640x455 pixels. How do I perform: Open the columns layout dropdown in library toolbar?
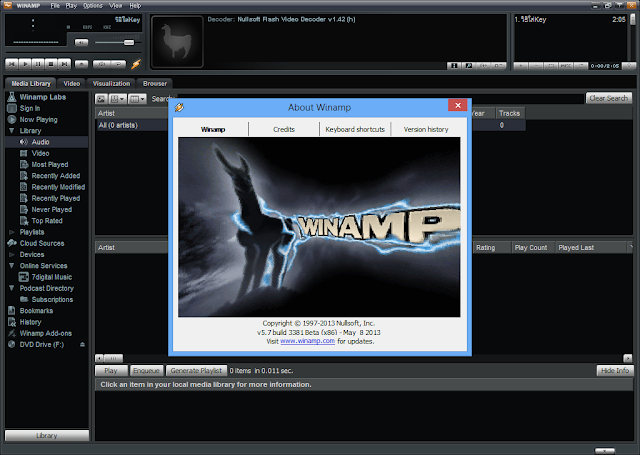pos(137,99)
